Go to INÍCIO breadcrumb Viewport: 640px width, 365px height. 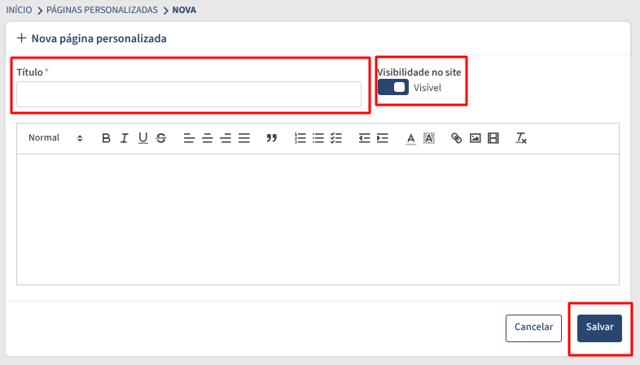click(x=19, y=10)
